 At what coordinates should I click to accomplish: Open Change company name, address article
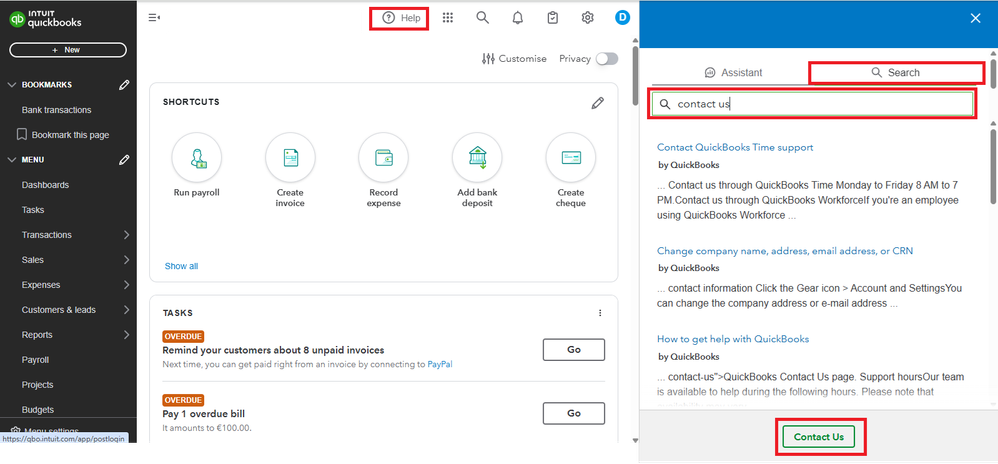[x=785, y=251]
